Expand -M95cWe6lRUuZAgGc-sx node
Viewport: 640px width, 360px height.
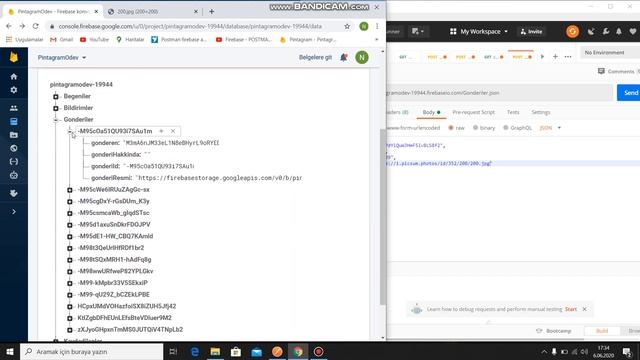[70, 190]
